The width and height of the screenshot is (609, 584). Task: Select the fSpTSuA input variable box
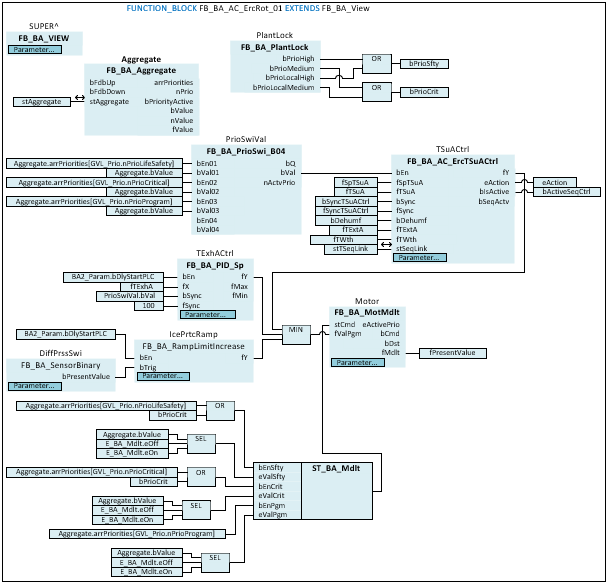pyautogui.click(x=356, y=182)
